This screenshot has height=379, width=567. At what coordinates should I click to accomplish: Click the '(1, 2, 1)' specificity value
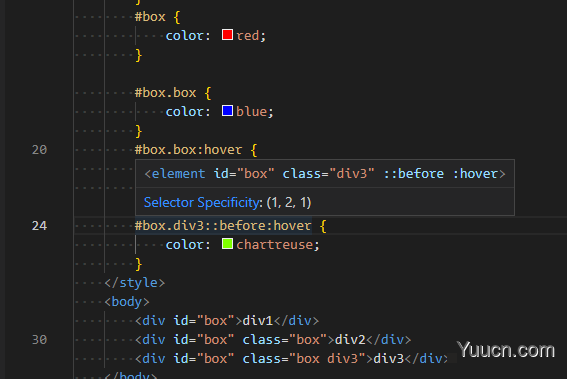pos(289,203)
